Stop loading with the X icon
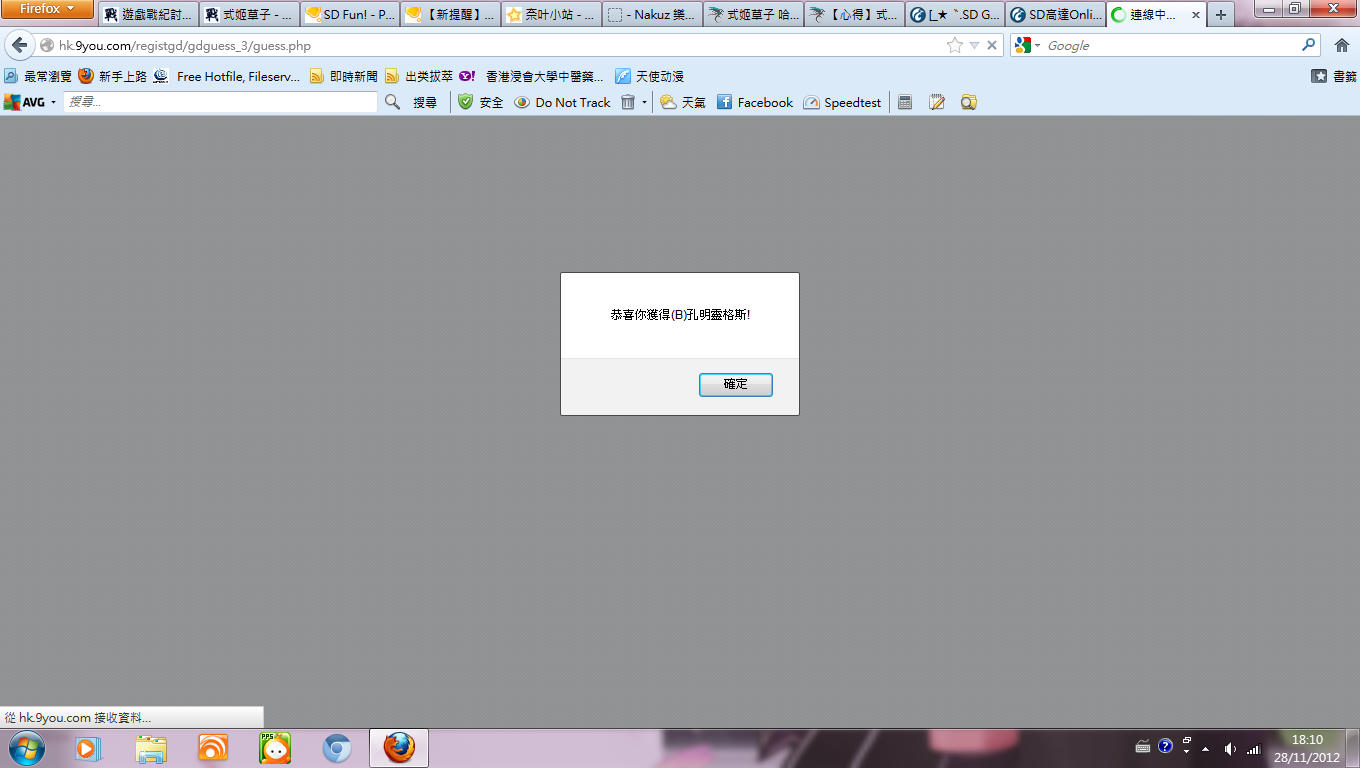Viewport: 1360px width, 768px height. [x=992, y=45]
